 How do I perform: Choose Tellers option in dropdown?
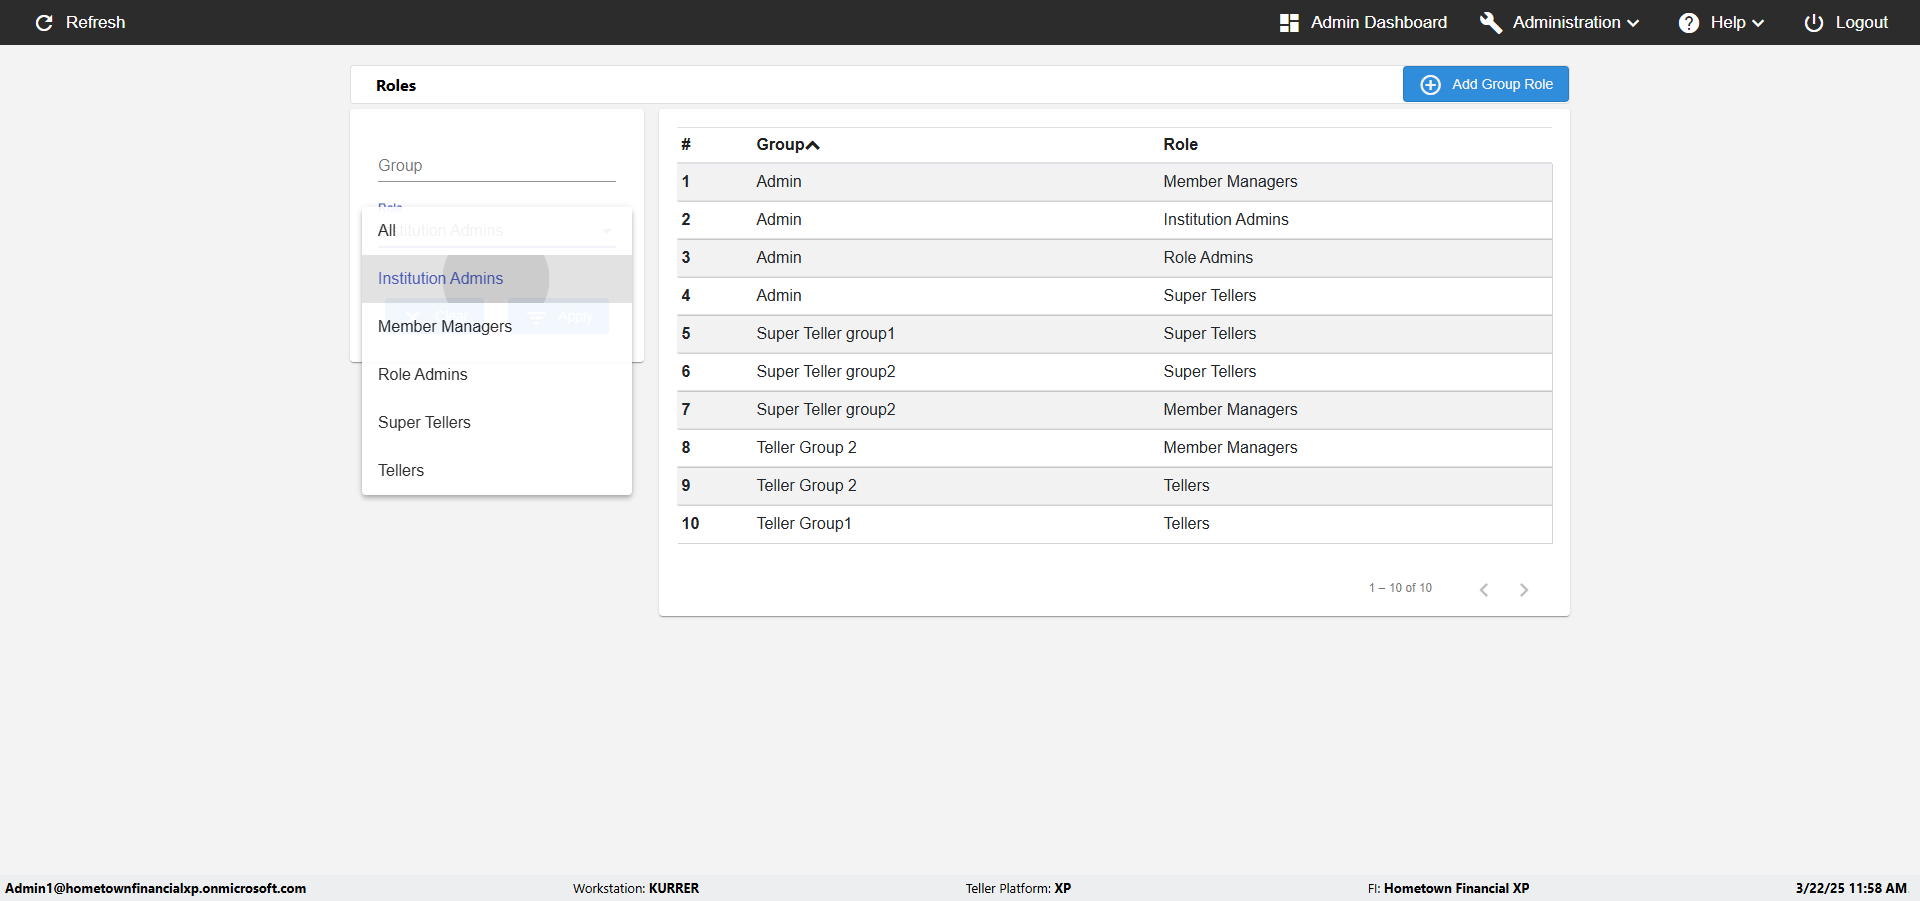[x=497, y=470]
